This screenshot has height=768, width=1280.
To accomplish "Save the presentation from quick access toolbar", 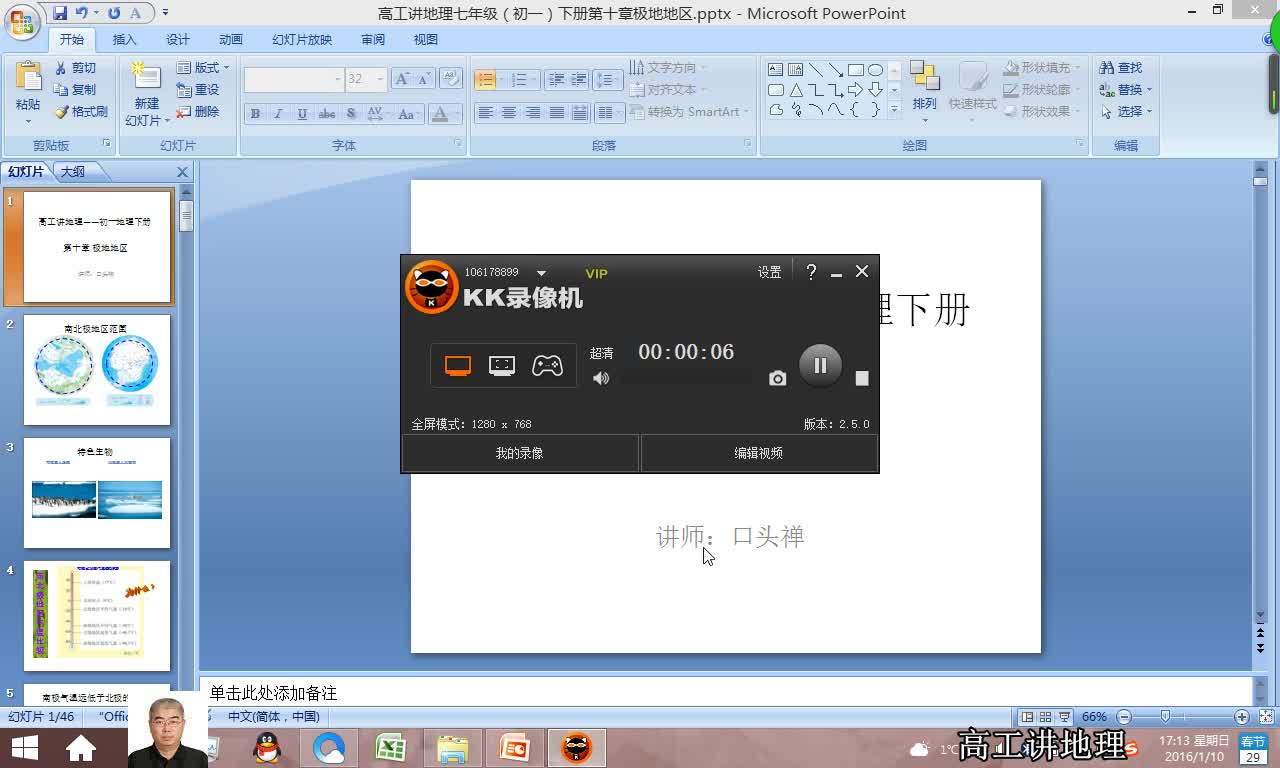I will pyautogui.click(x=60, y=13).
